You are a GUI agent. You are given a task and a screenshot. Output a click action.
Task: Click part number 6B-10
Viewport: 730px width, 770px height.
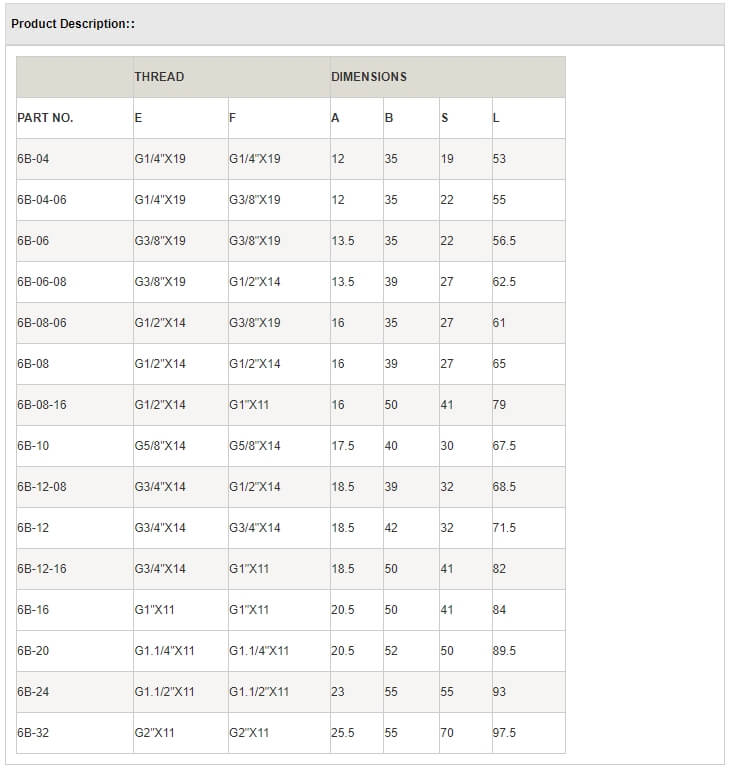[x=33, y=446]
